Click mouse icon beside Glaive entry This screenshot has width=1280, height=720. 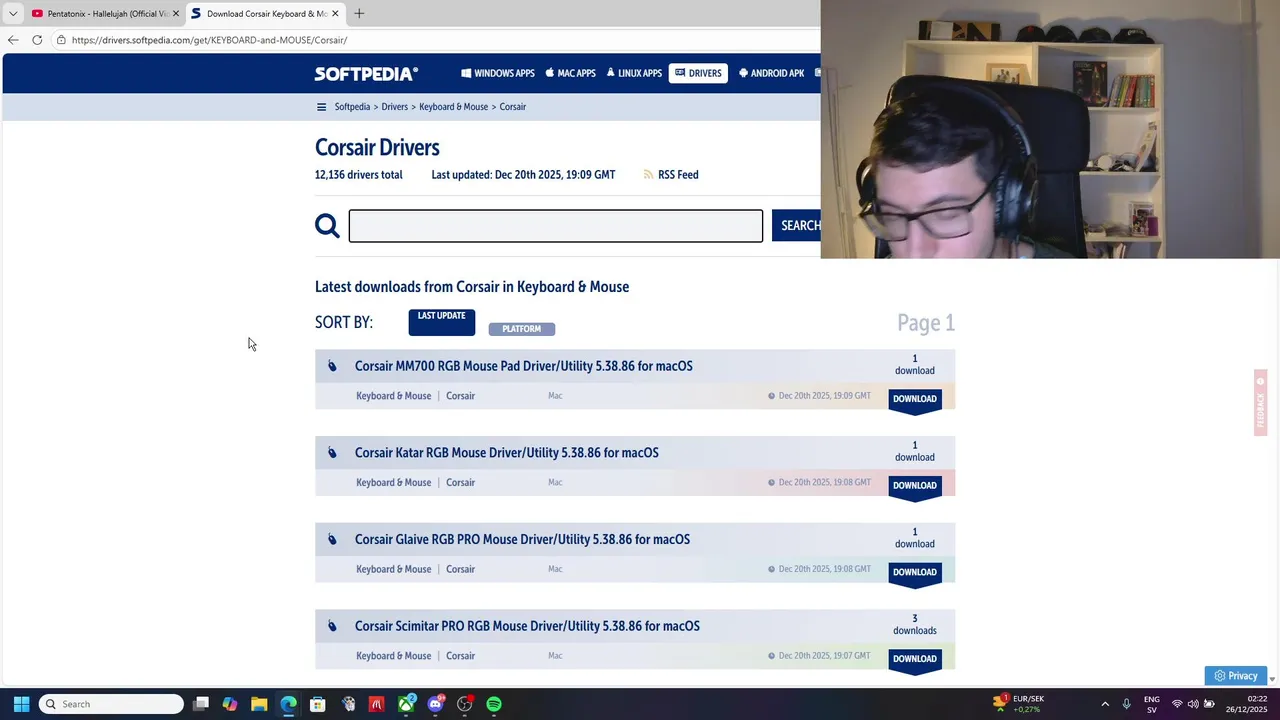pyautogui.click(x=332, y=540)
